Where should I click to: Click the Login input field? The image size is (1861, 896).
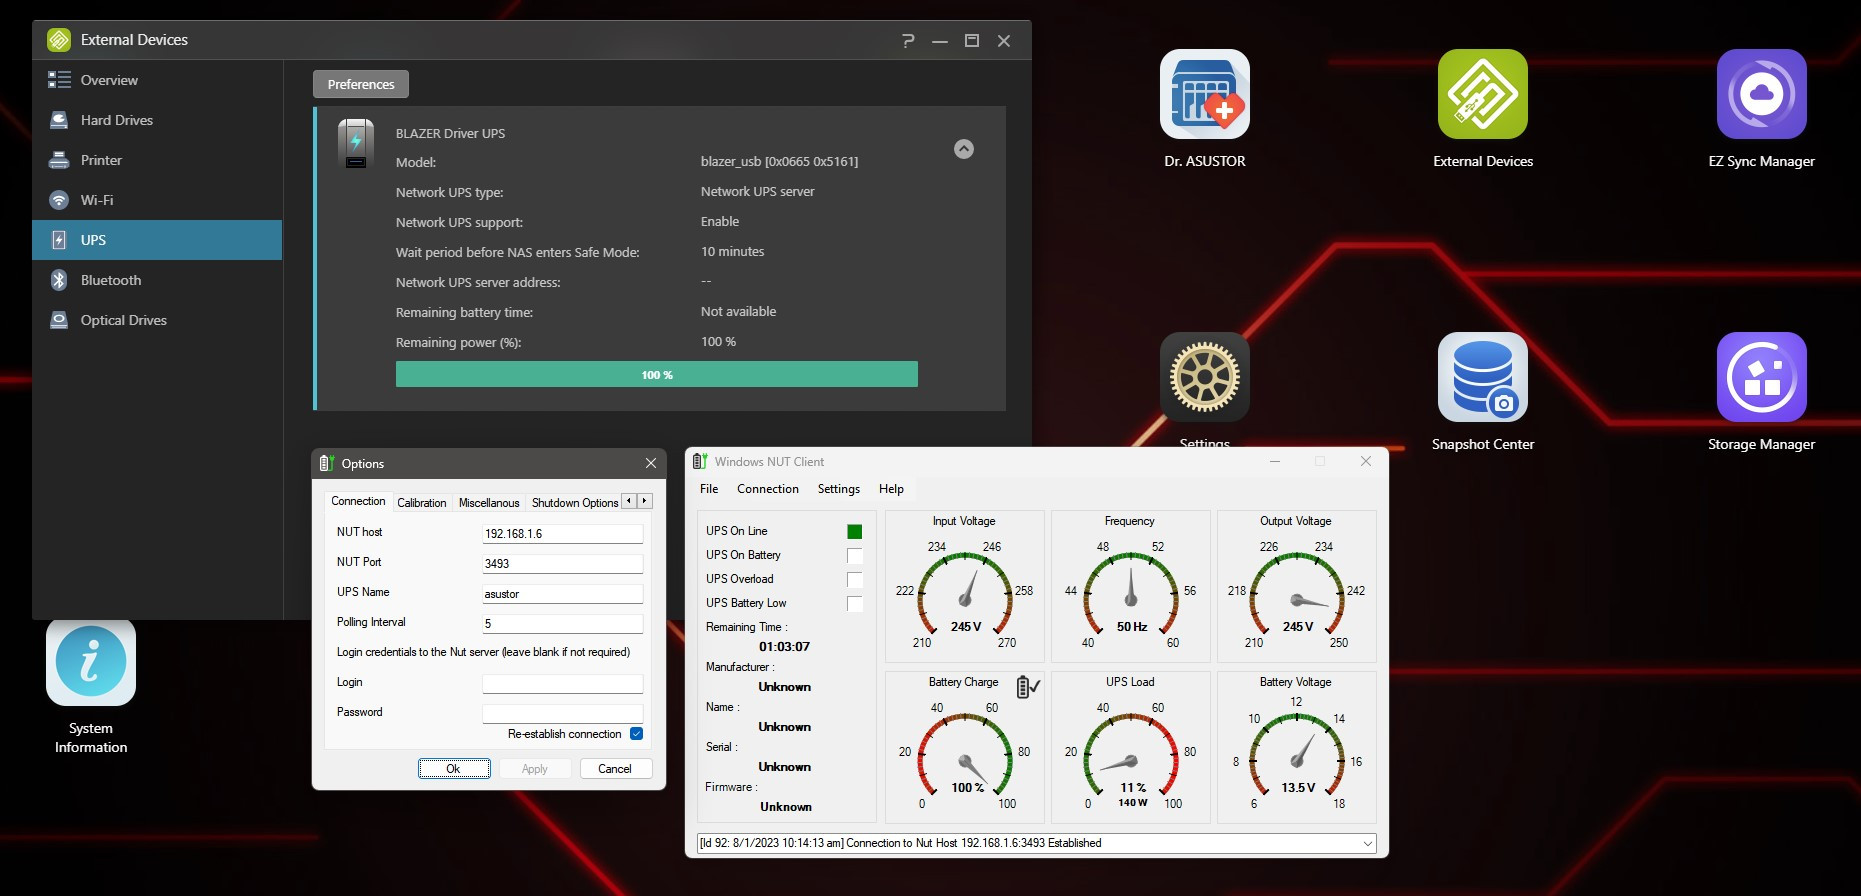[x=563, y=684]
